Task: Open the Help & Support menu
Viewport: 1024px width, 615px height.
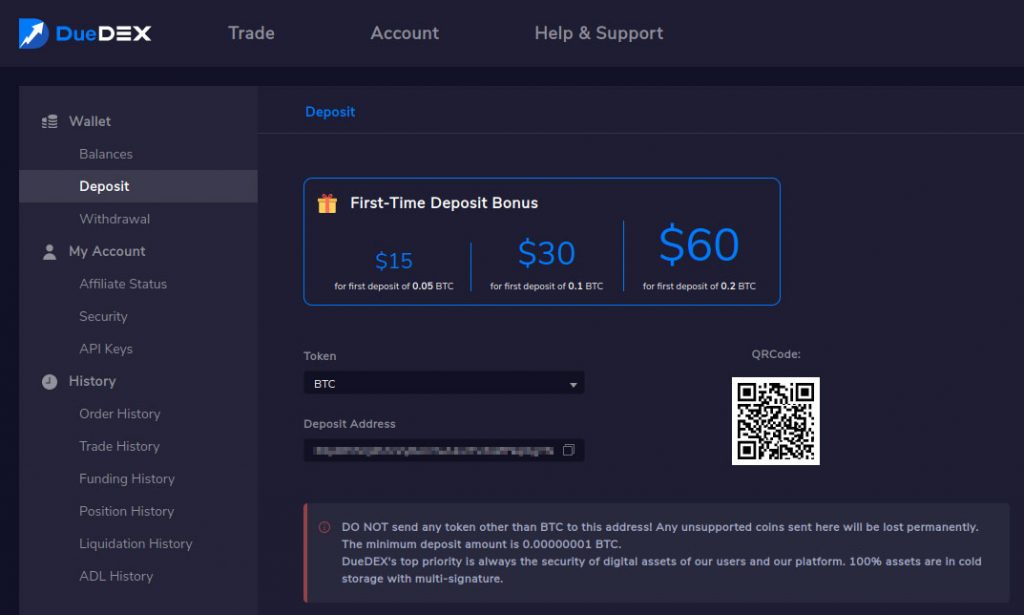Action: [598, 33]
